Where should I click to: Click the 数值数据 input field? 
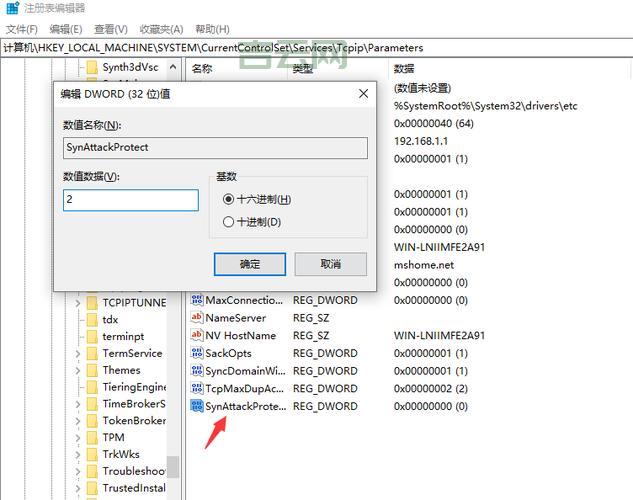[x=131, y=200]
